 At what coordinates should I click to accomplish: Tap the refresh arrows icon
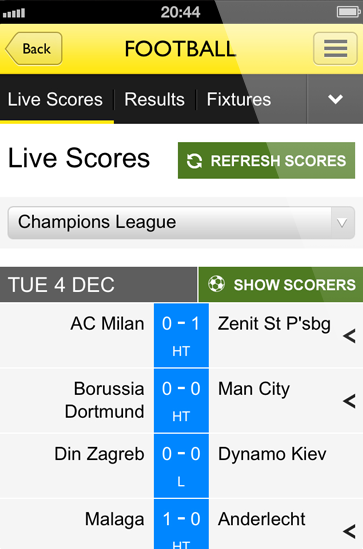tap(194, 161)
